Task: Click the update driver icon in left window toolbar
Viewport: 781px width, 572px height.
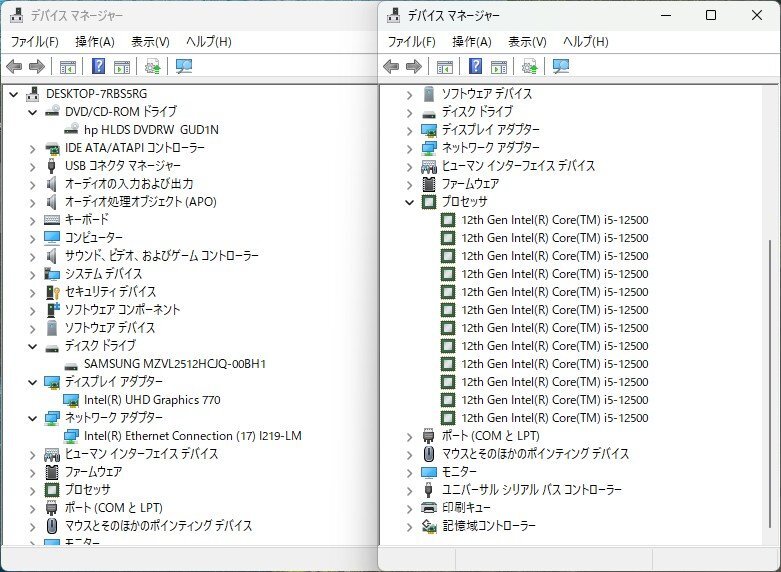Action: 152,67
